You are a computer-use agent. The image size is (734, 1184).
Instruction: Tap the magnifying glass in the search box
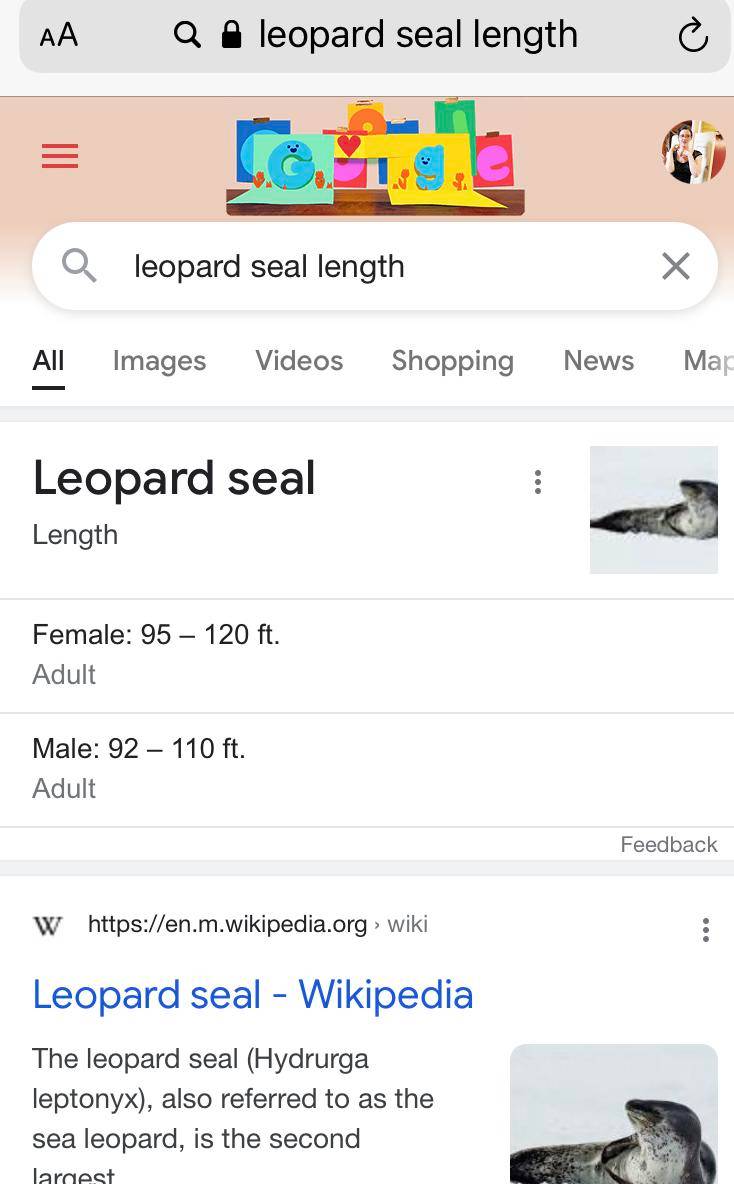coord(80,266)
